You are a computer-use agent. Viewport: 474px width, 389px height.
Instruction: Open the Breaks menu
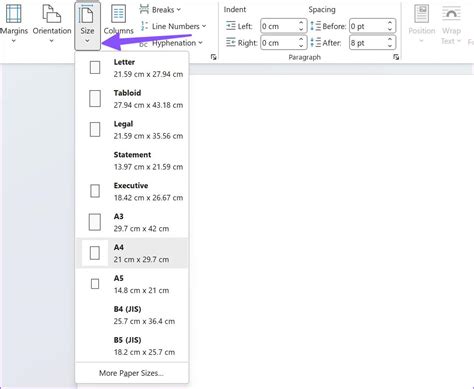160,10
